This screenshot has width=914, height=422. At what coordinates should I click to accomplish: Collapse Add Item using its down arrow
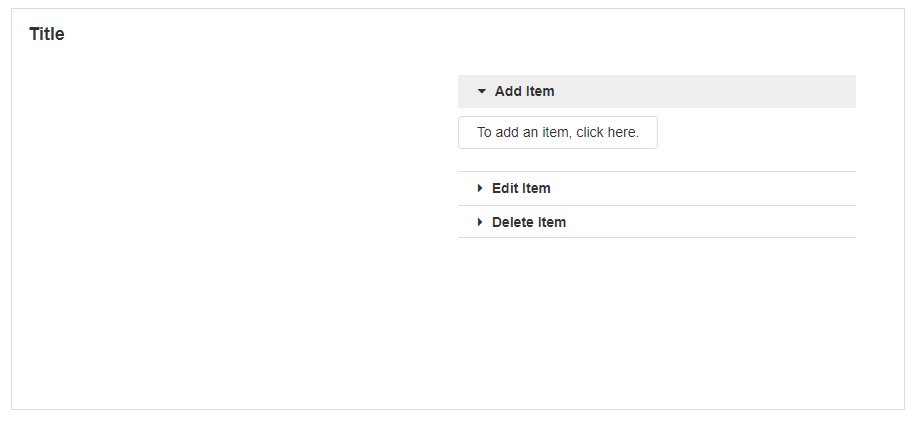482,91
